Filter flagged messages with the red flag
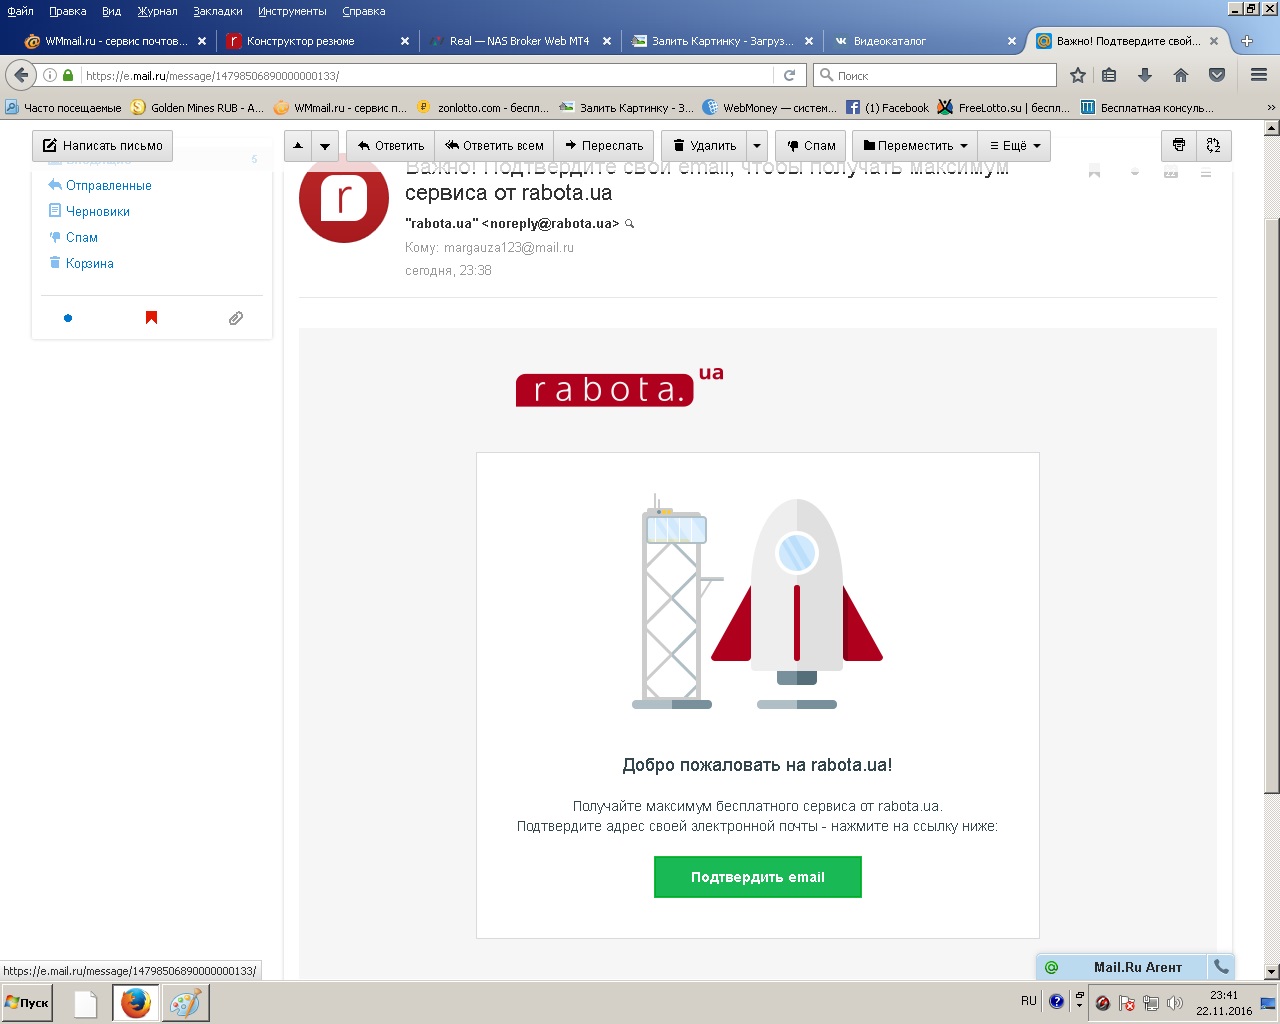 [x=152, y=318]
